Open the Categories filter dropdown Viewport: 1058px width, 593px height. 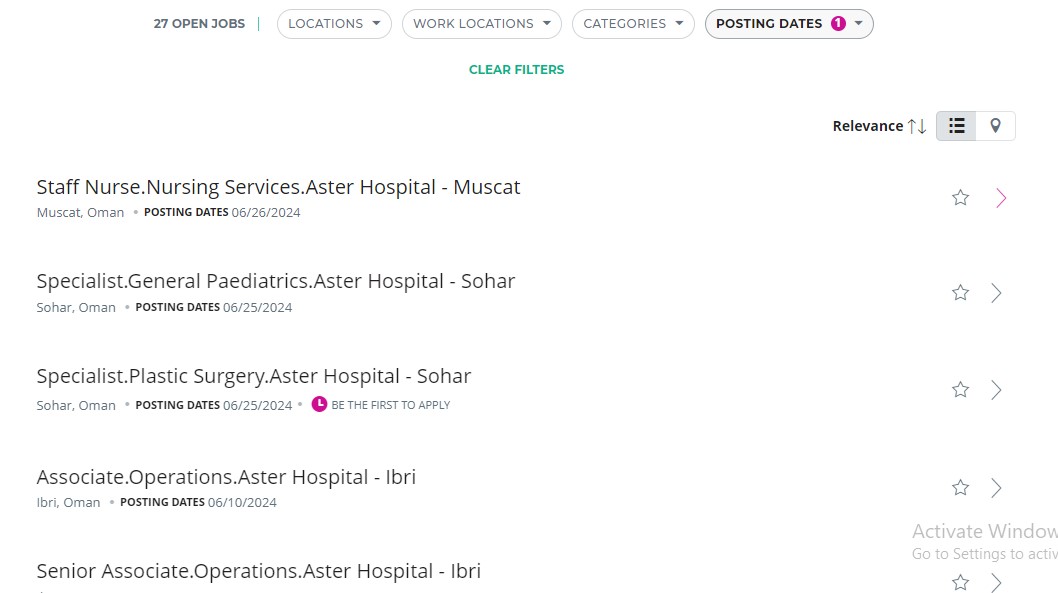click(x=633, y=24)
